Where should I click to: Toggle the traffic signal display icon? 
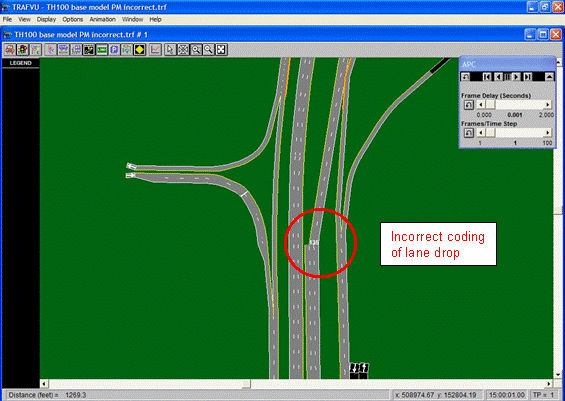pos(23,50)
